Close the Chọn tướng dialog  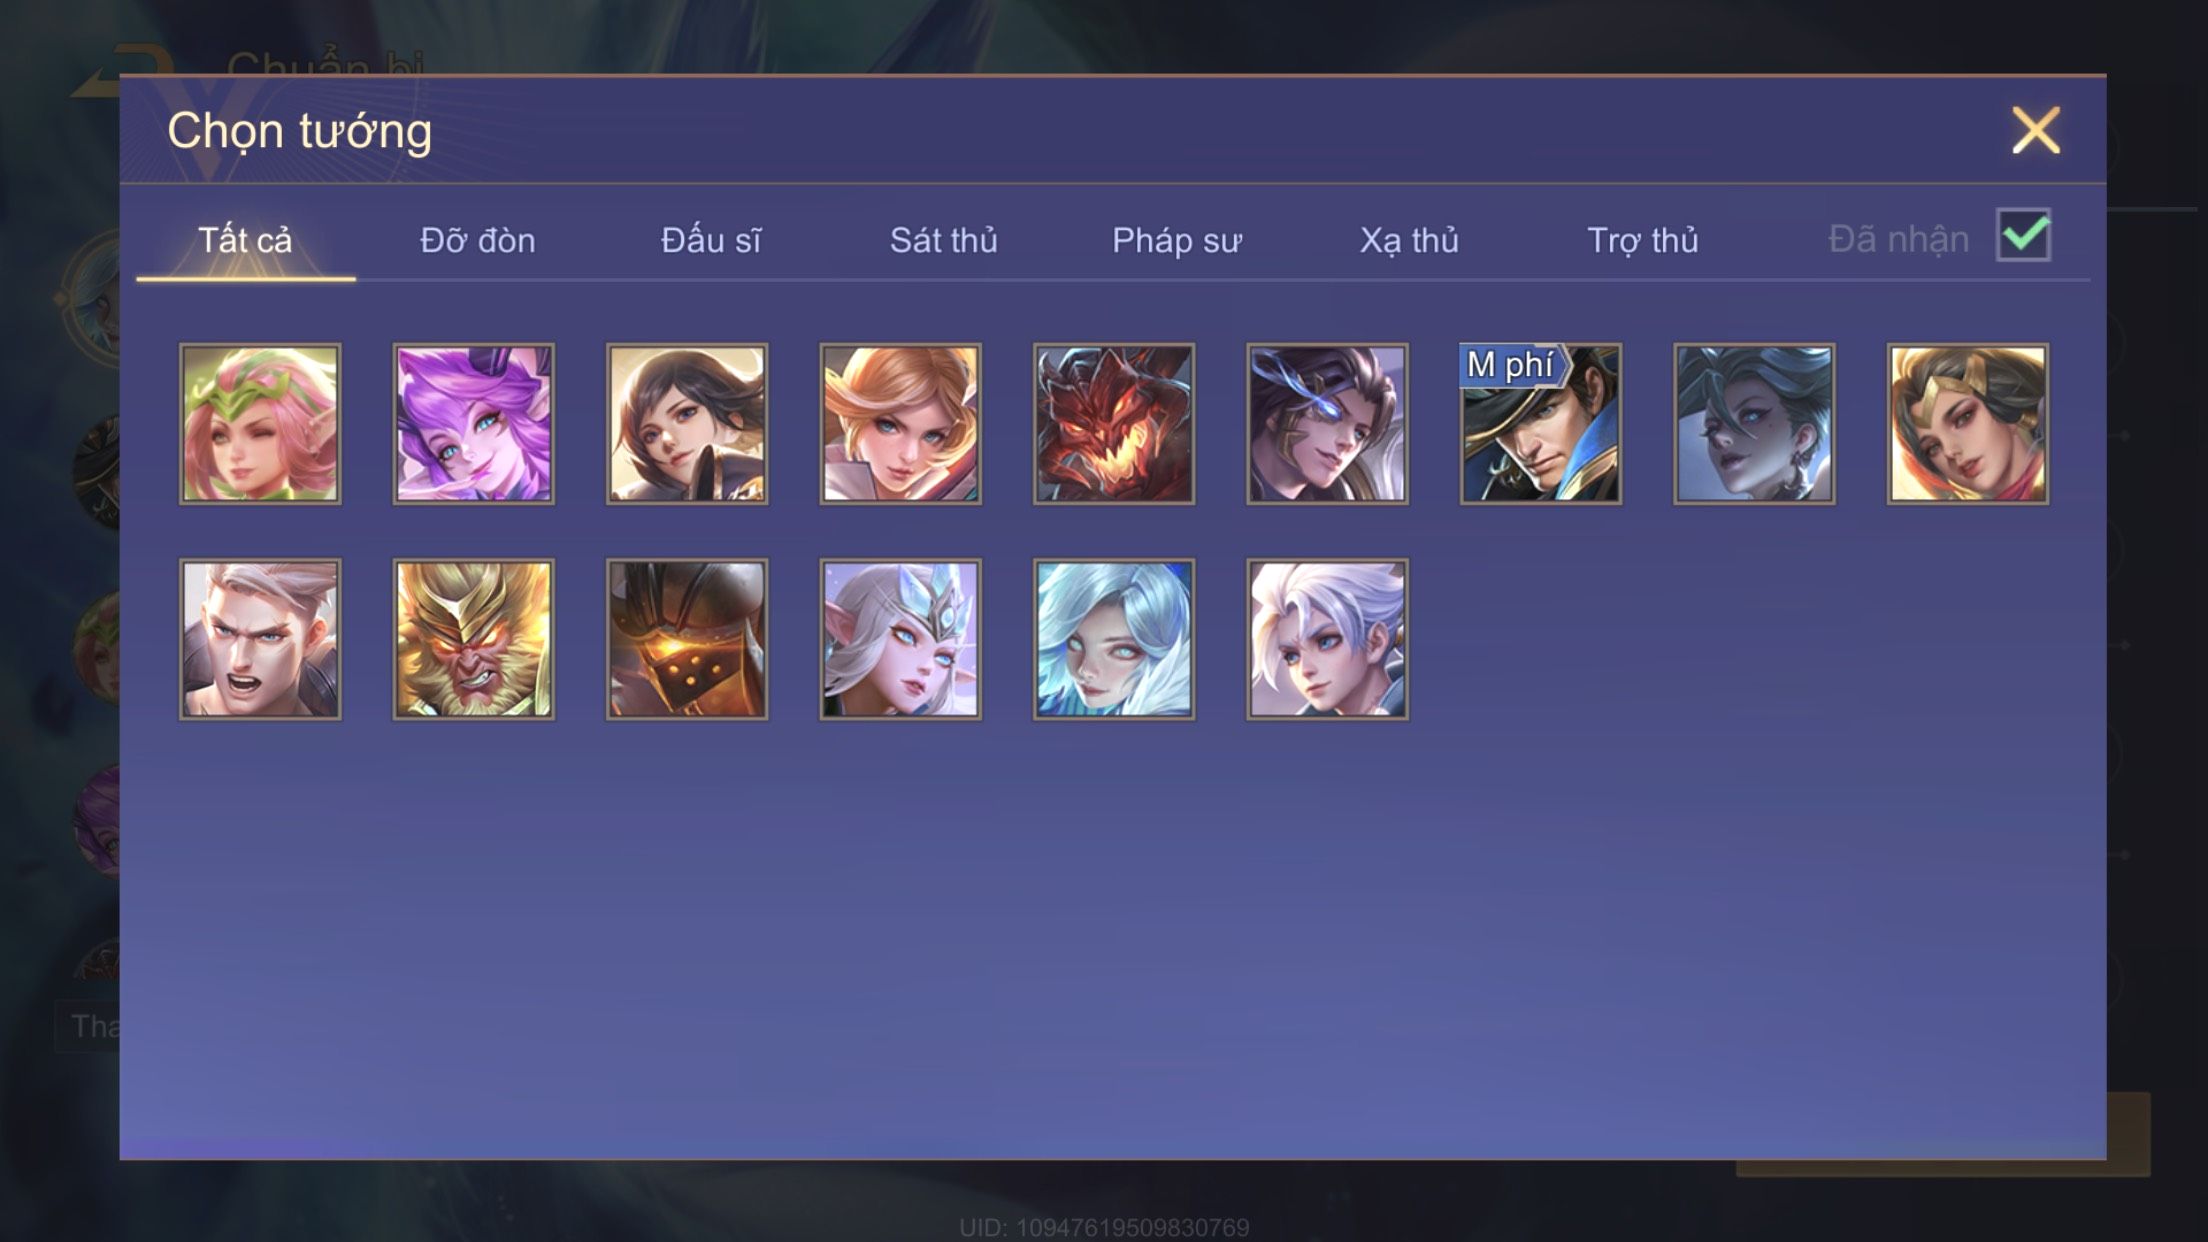click(2036, 131)
